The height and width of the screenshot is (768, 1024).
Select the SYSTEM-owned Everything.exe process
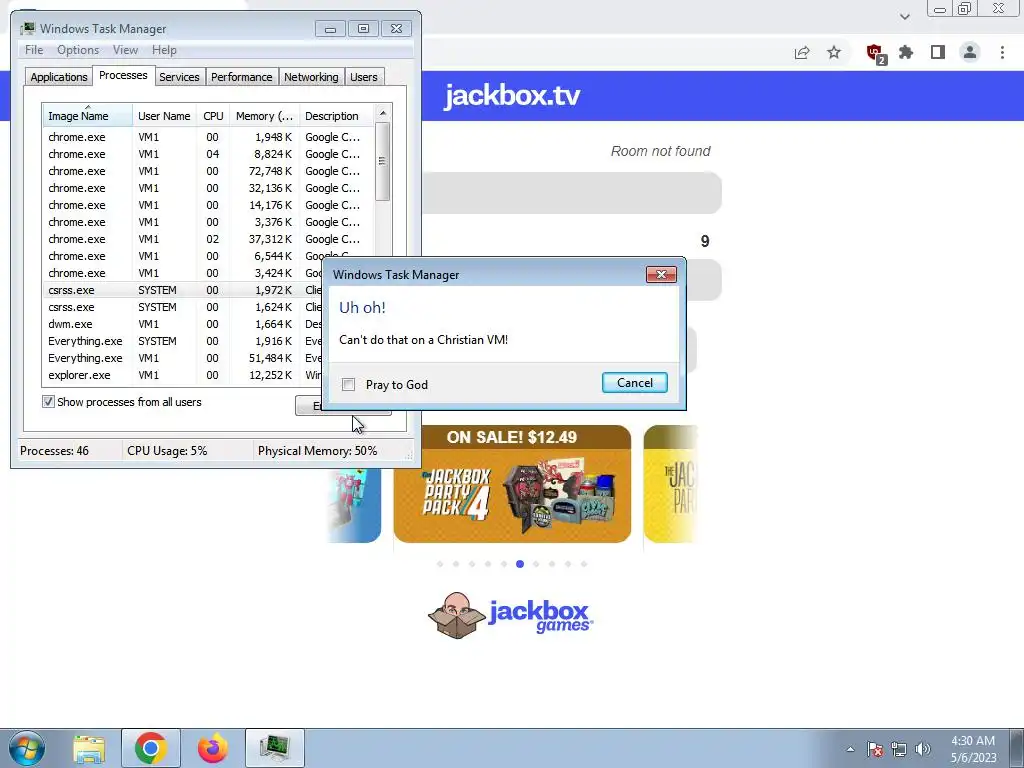click(x=183, y=341)
